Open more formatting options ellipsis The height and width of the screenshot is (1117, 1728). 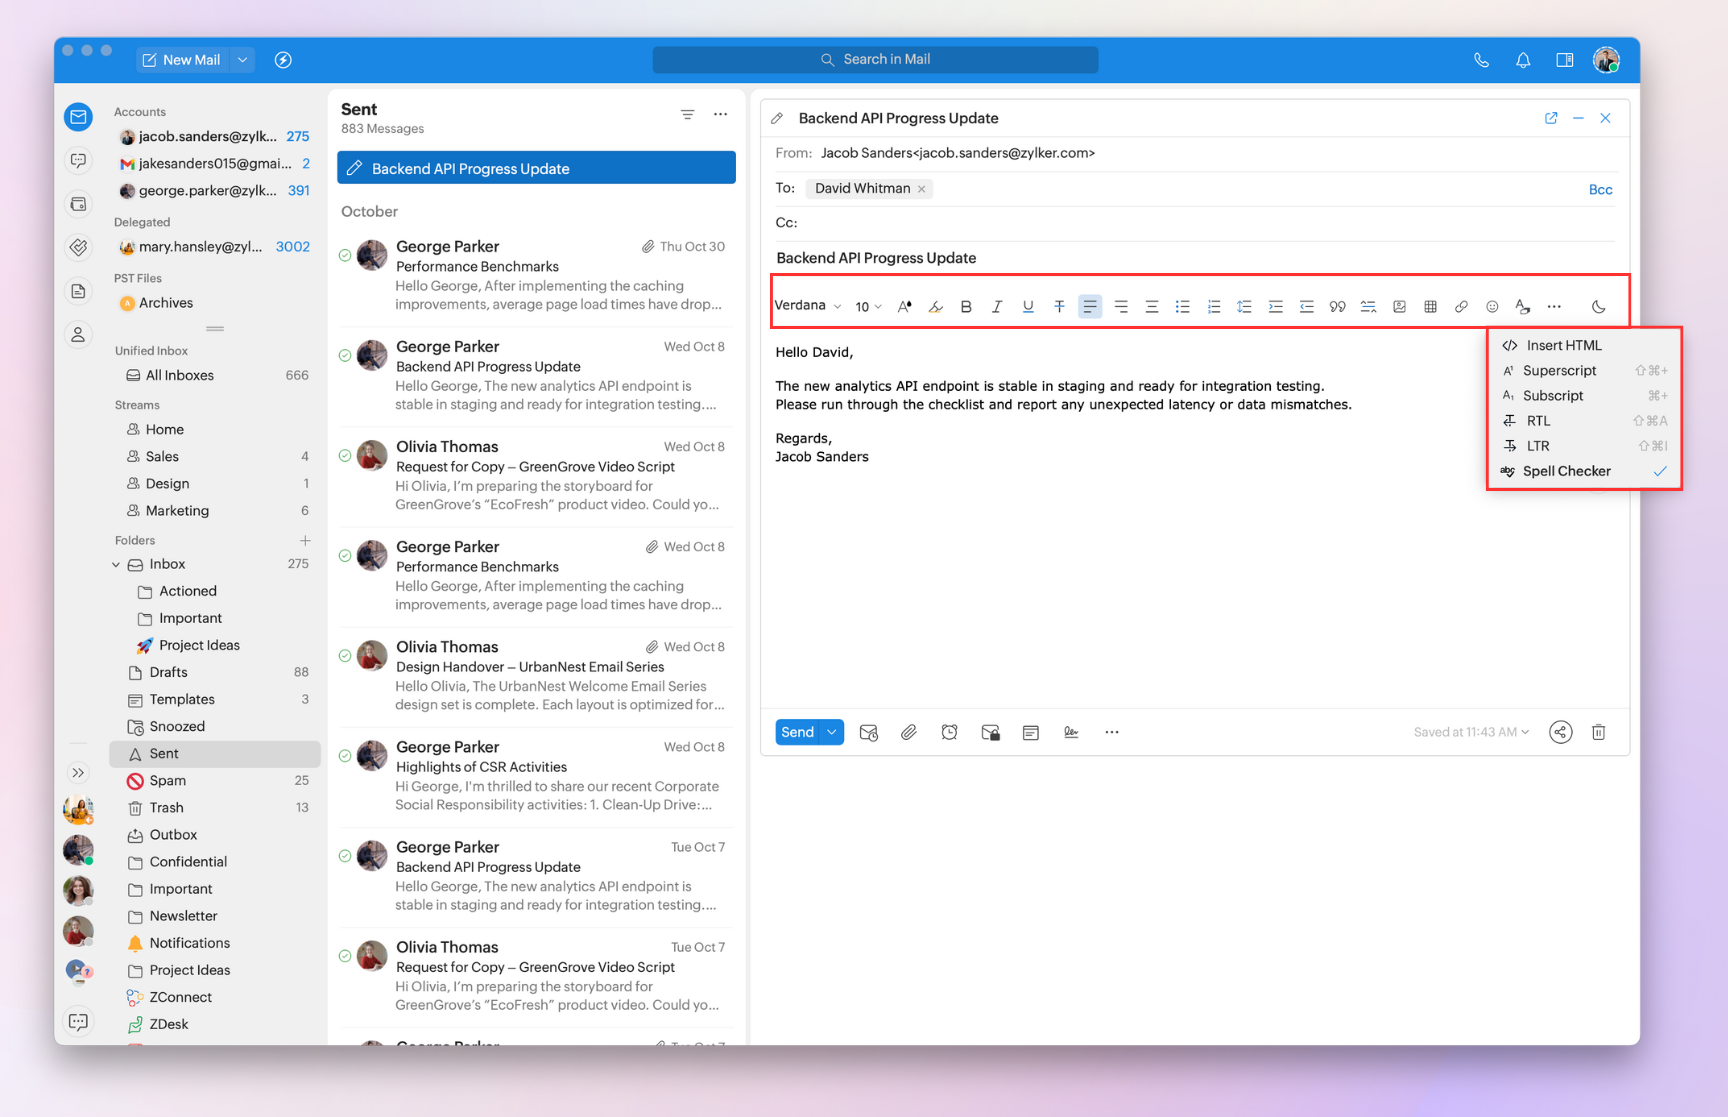coord(1554,307)
